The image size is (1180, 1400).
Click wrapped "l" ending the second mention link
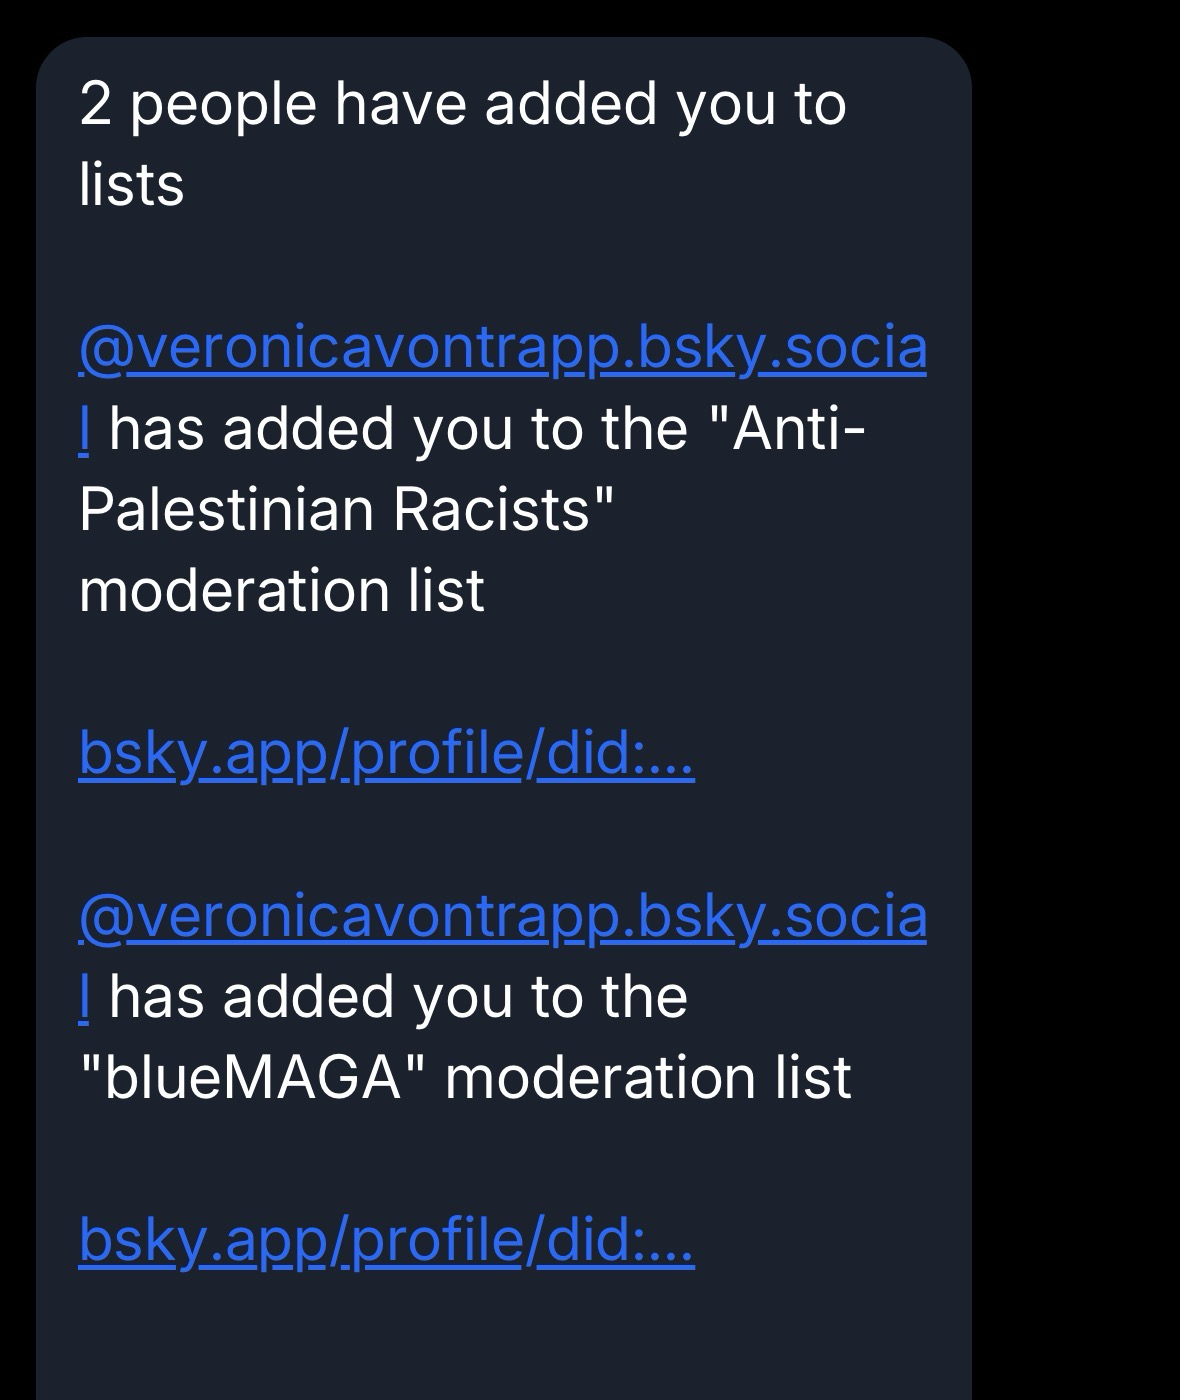85,998
